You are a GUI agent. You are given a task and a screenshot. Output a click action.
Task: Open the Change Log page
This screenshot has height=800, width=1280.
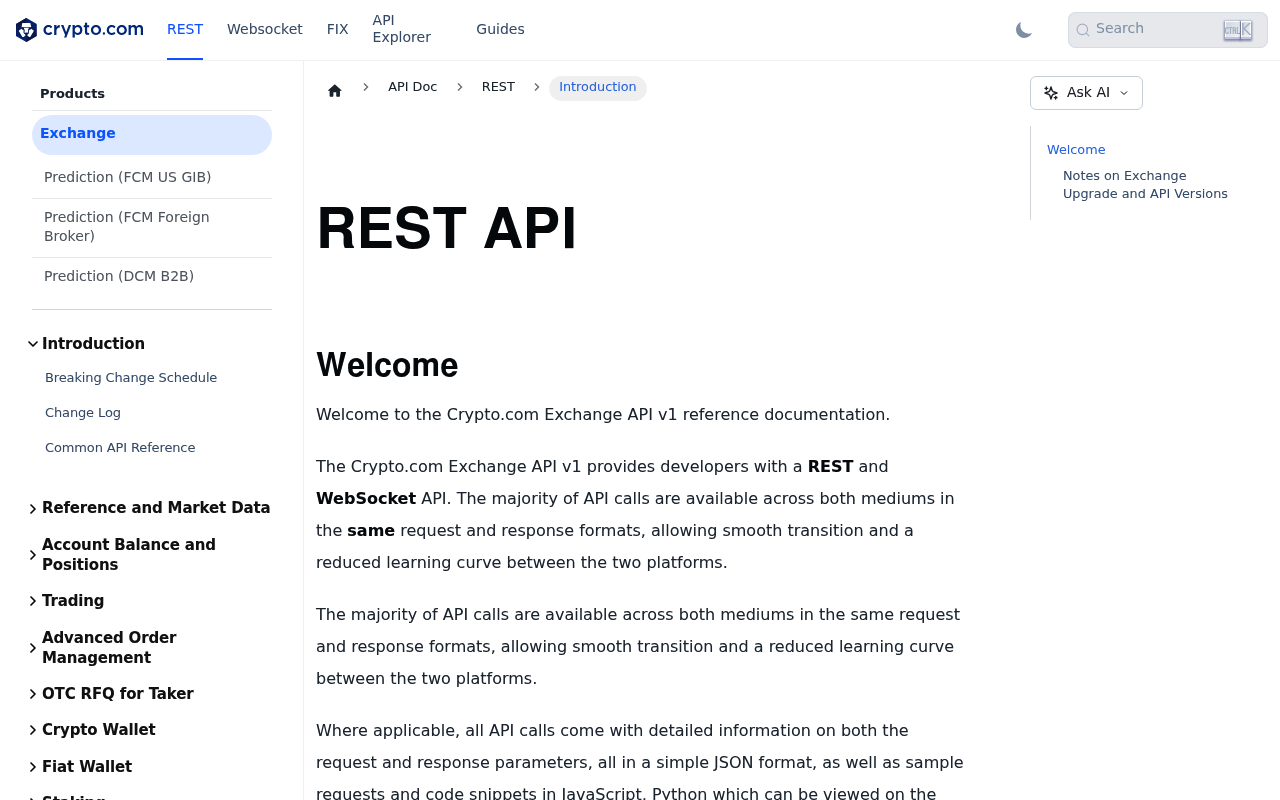pyautogui.click(x=83, y=413)
